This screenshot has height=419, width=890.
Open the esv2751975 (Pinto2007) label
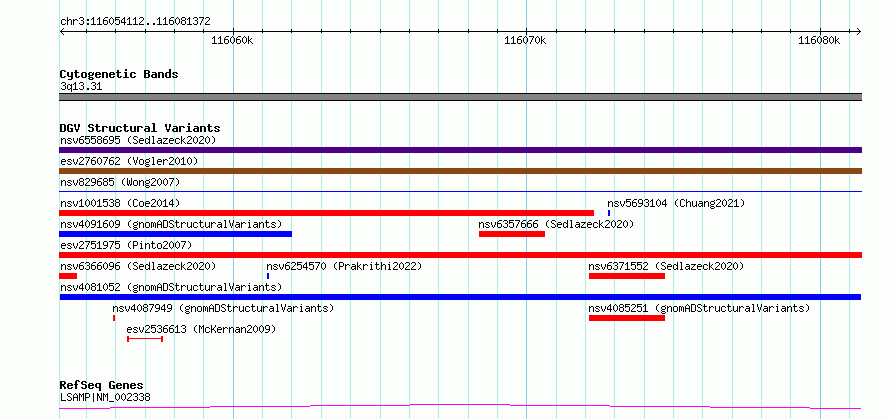coord(126,245)
